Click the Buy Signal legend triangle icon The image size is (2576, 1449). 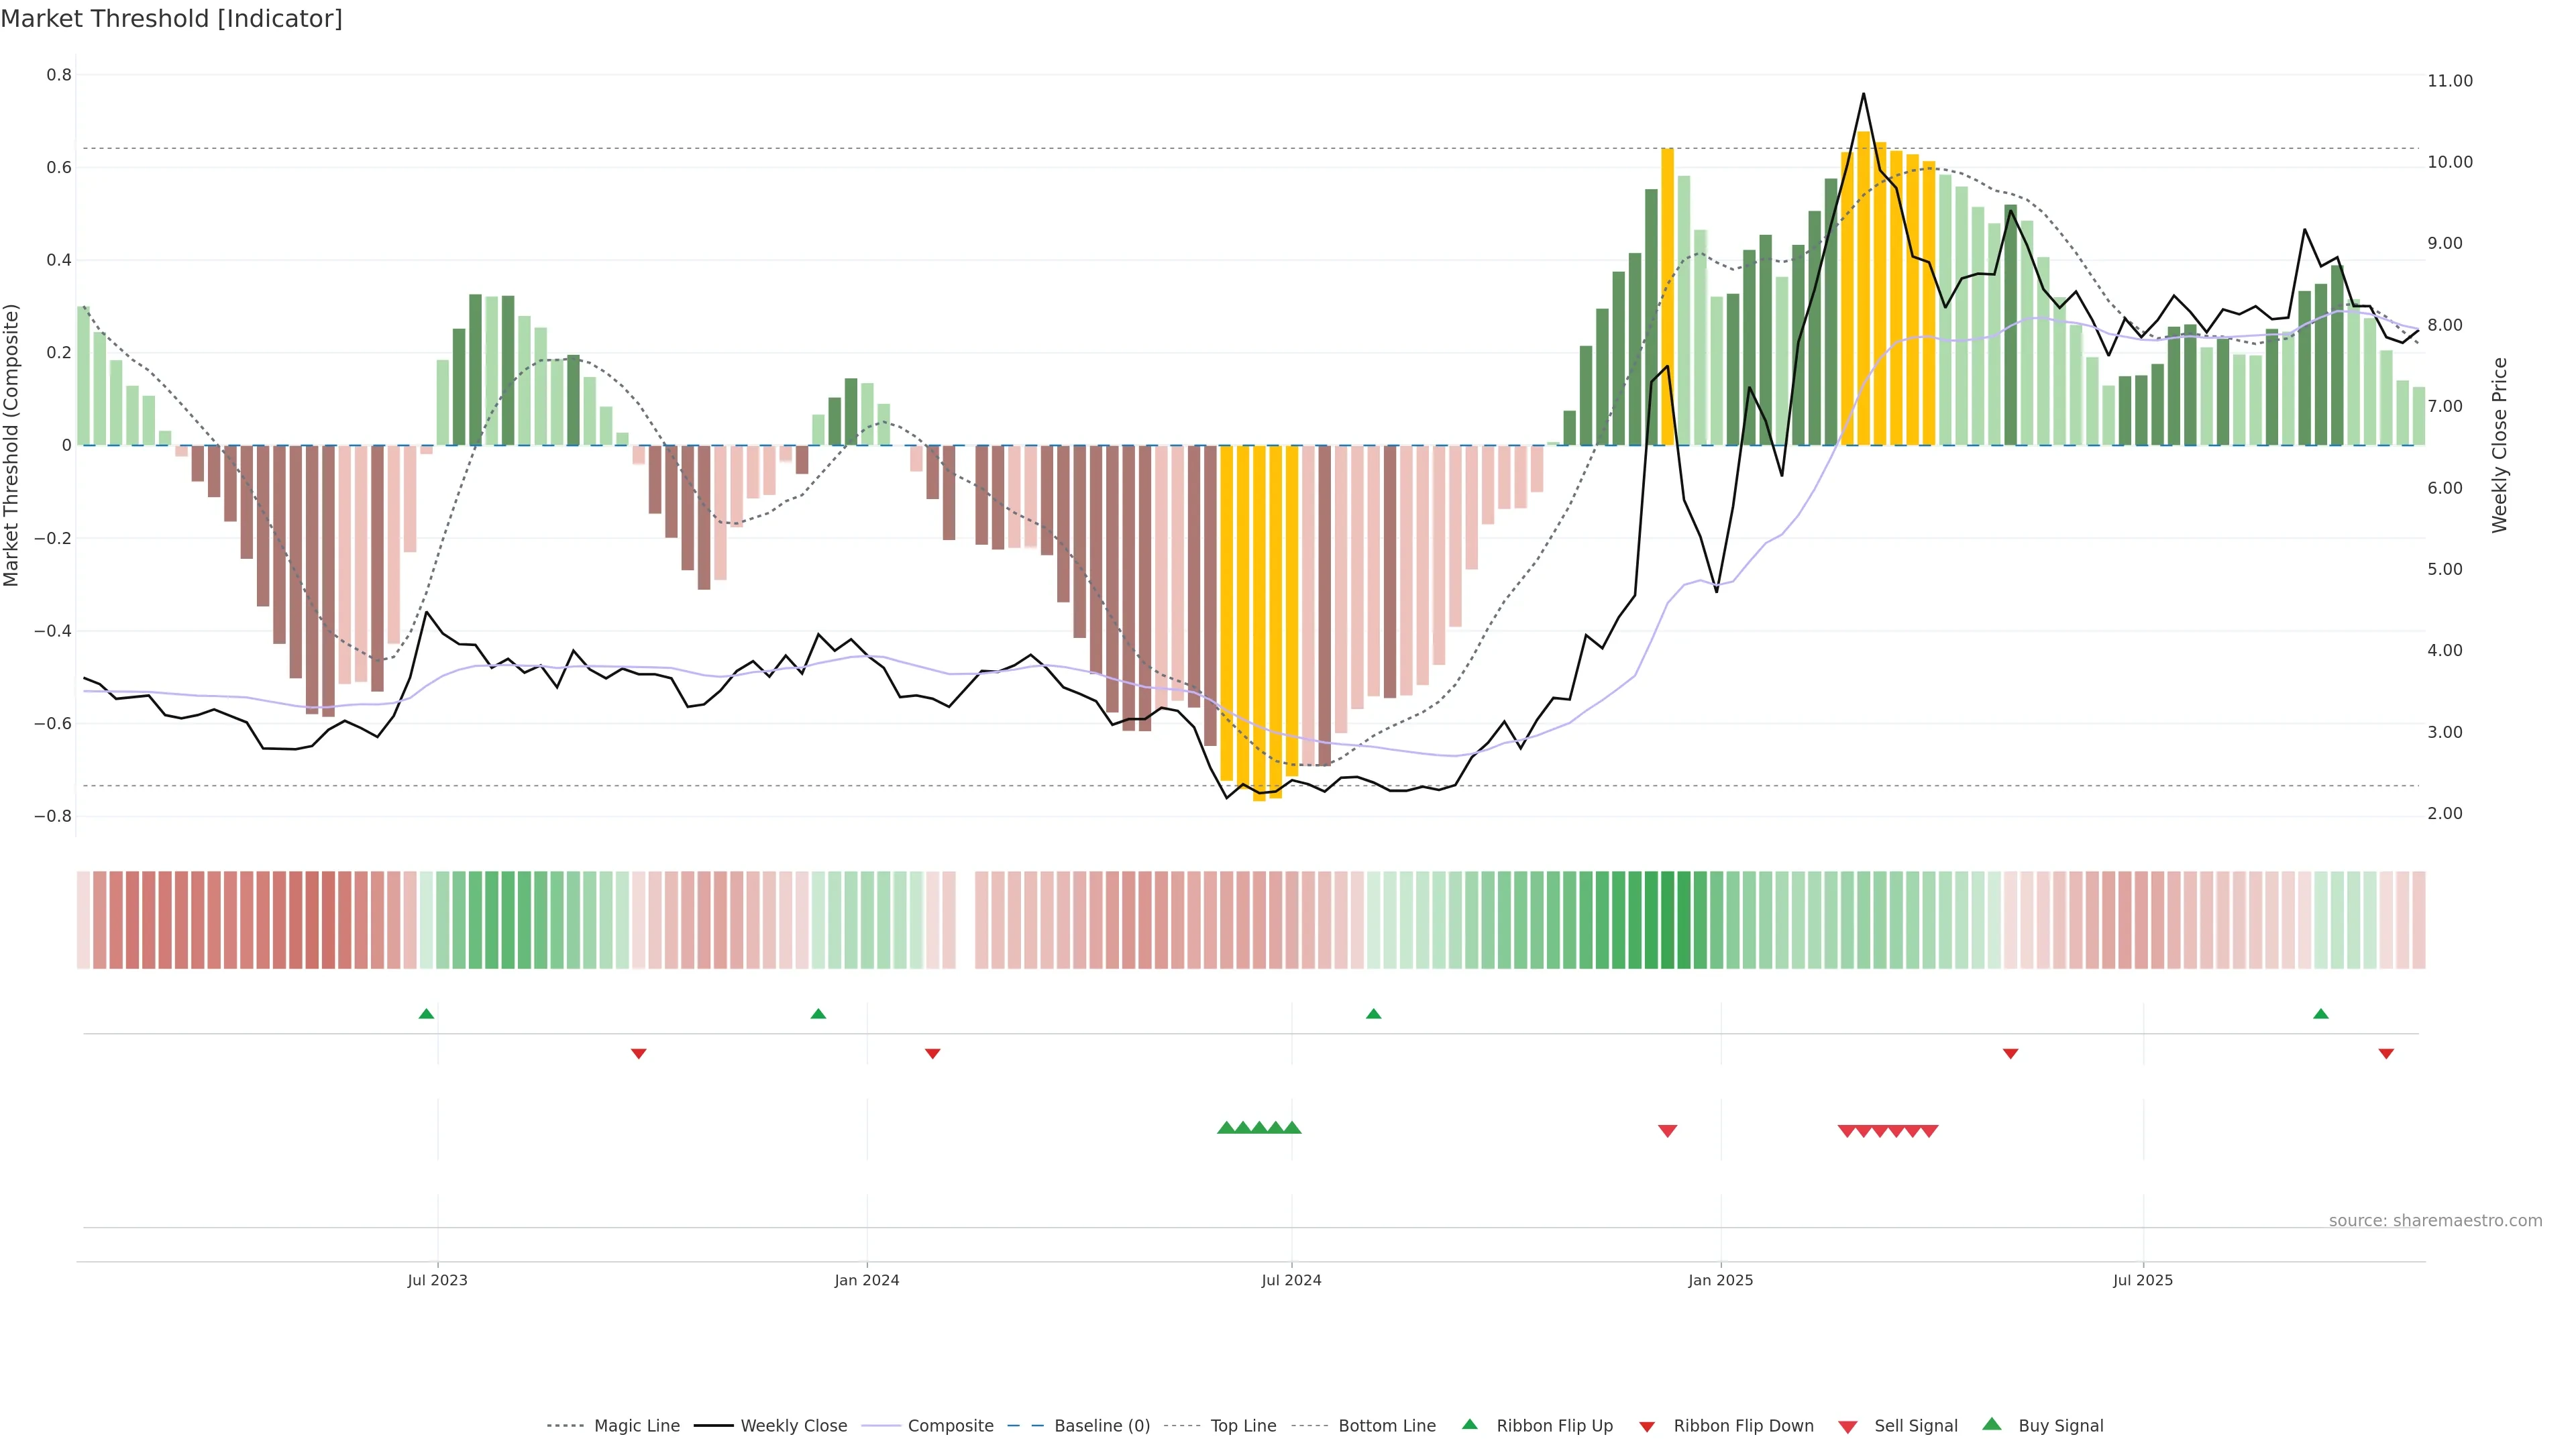tap(1992, 1424)
